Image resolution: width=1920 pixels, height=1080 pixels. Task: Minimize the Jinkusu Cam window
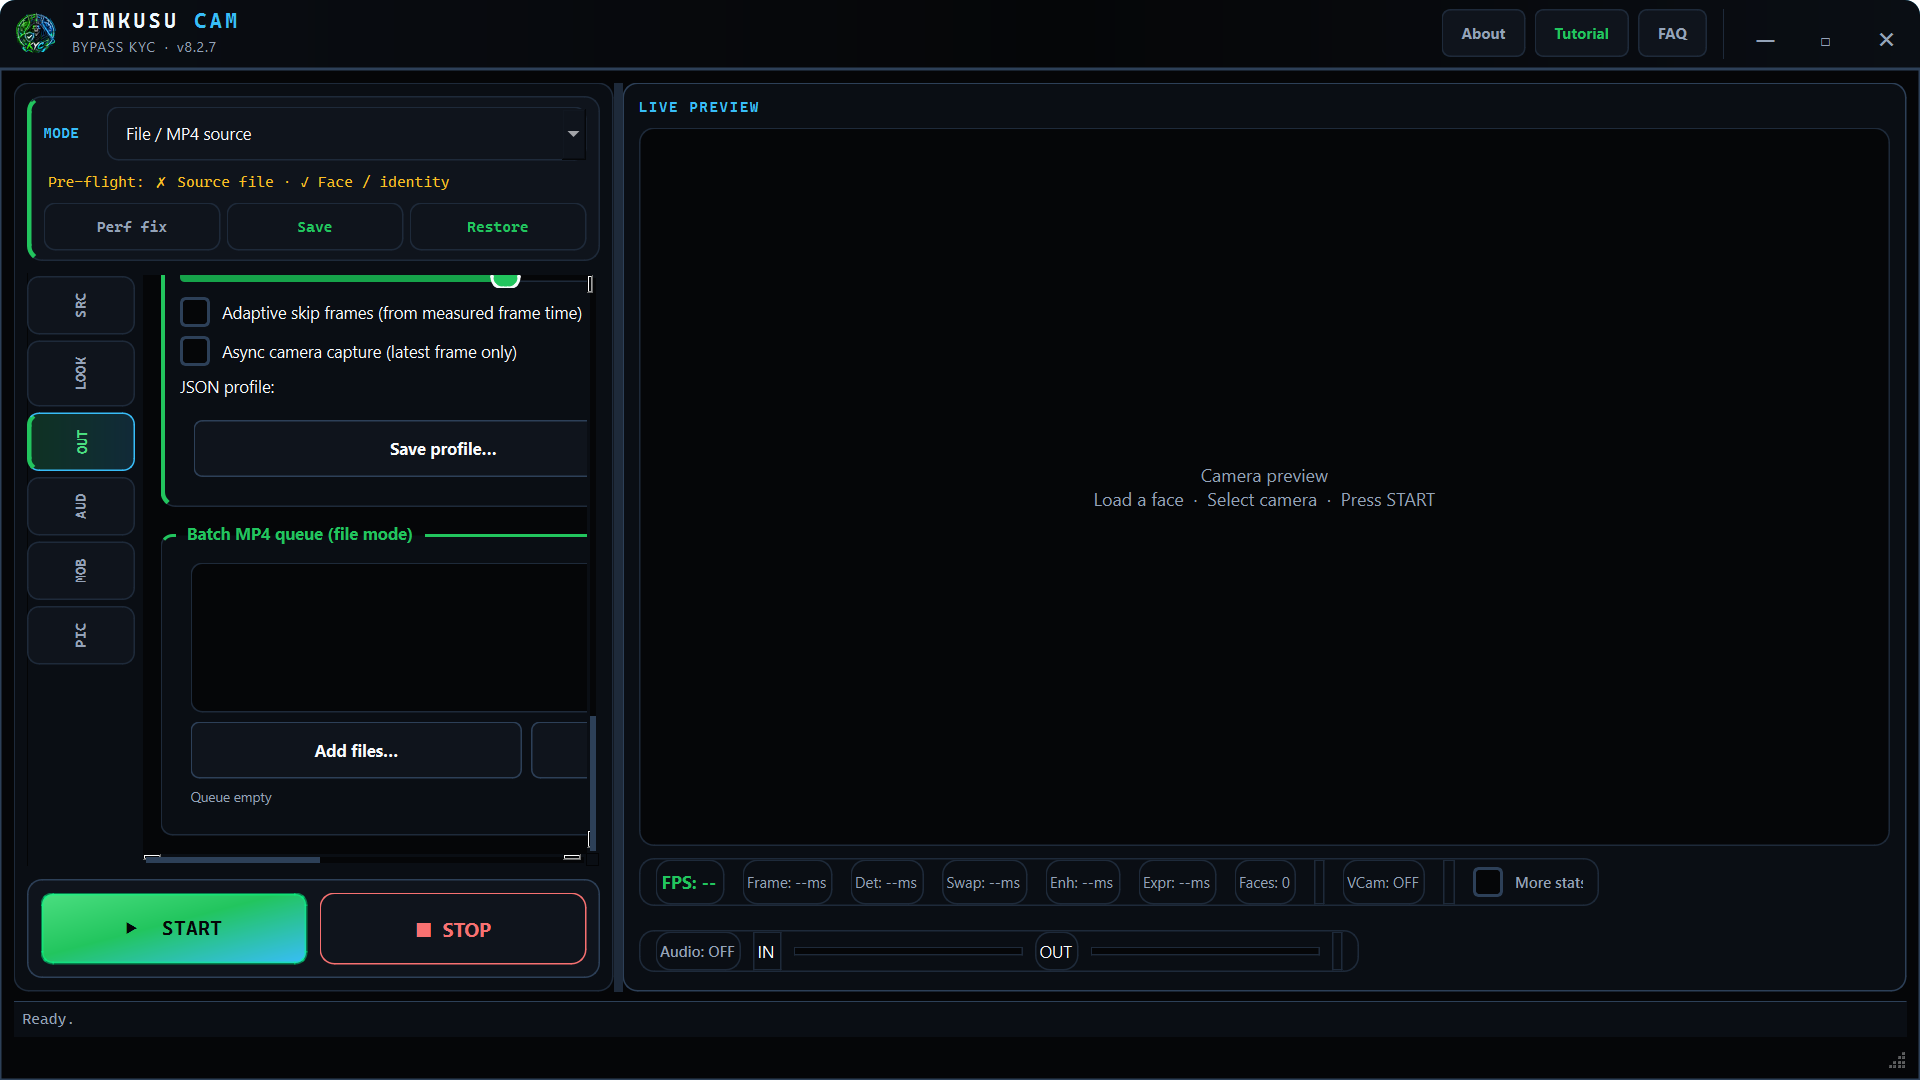tap(1766, 40)
